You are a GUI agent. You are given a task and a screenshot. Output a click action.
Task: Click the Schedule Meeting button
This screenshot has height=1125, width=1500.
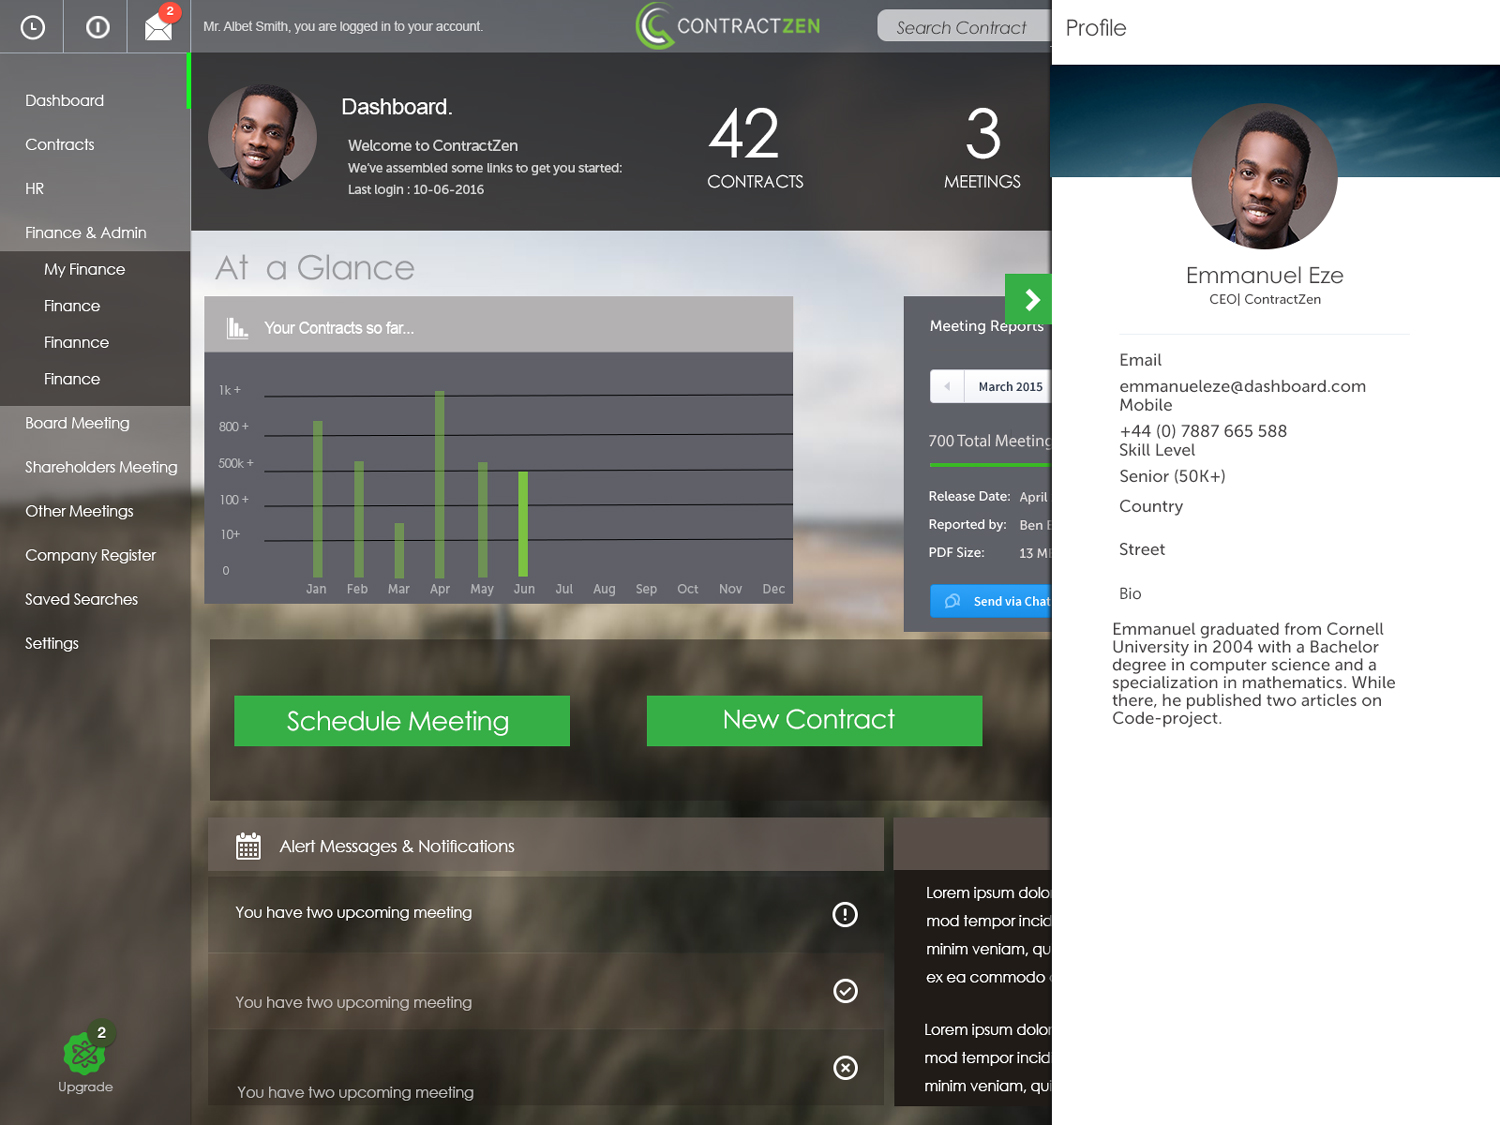point(402,721)
